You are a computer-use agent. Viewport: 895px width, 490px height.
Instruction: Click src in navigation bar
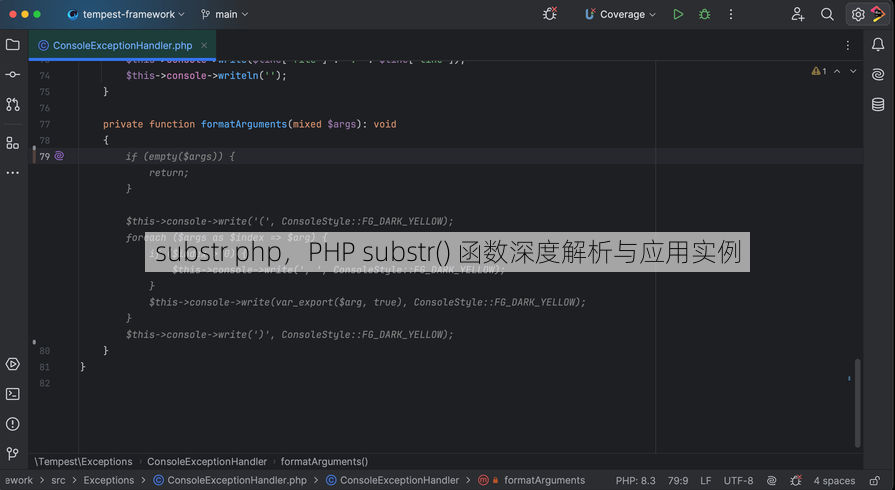[x=58, y=480]
